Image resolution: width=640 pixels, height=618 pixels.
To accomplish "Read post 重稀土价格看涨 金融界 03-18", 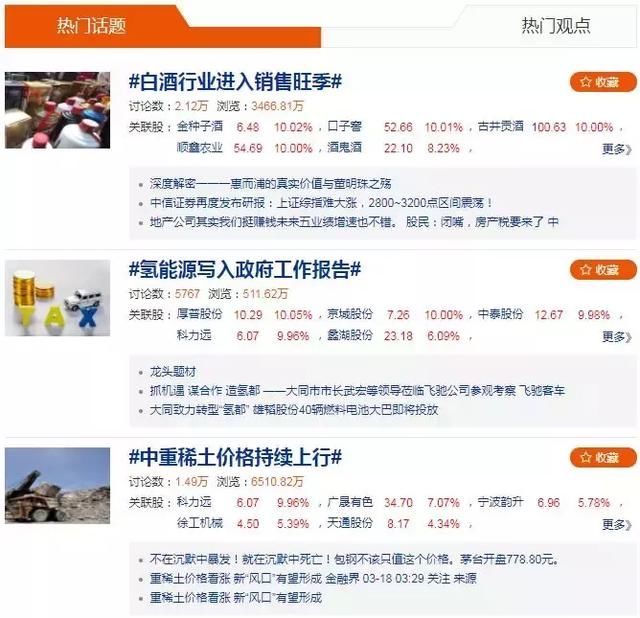I will [x=313, y=578].
